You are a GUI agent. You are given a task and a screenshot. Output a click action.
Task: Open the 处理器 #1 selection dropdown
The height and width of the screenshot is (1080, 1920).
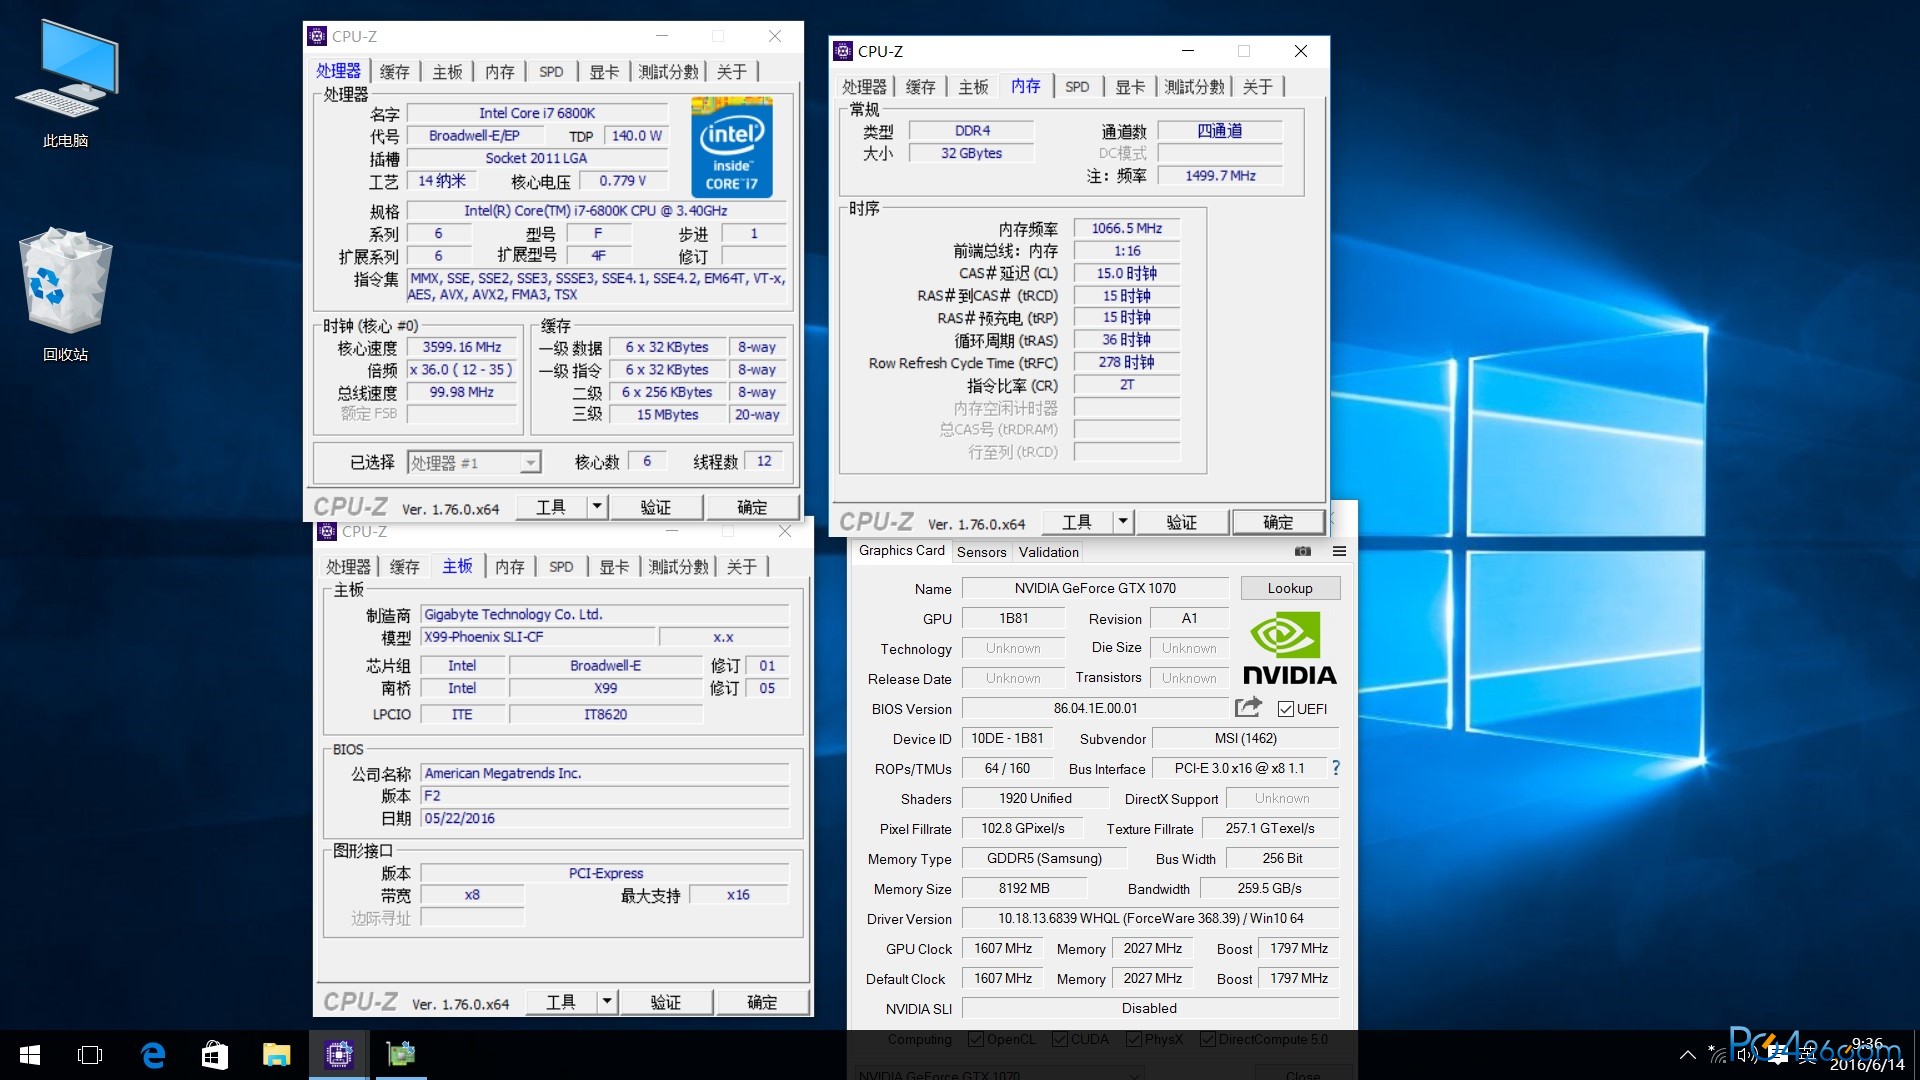pyautogui.click(x=531, y=462)
